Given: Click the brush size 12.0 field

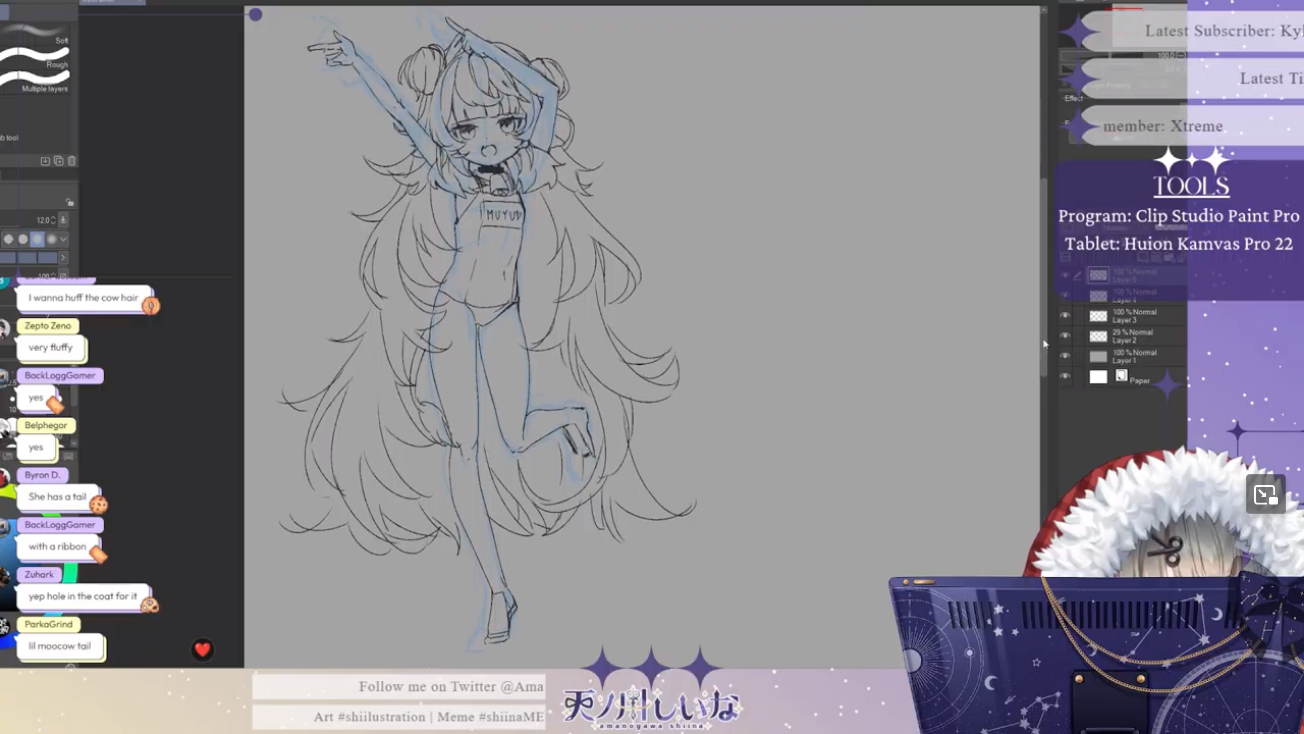Looking at the screenshot, I should click(x=41, y=220).
